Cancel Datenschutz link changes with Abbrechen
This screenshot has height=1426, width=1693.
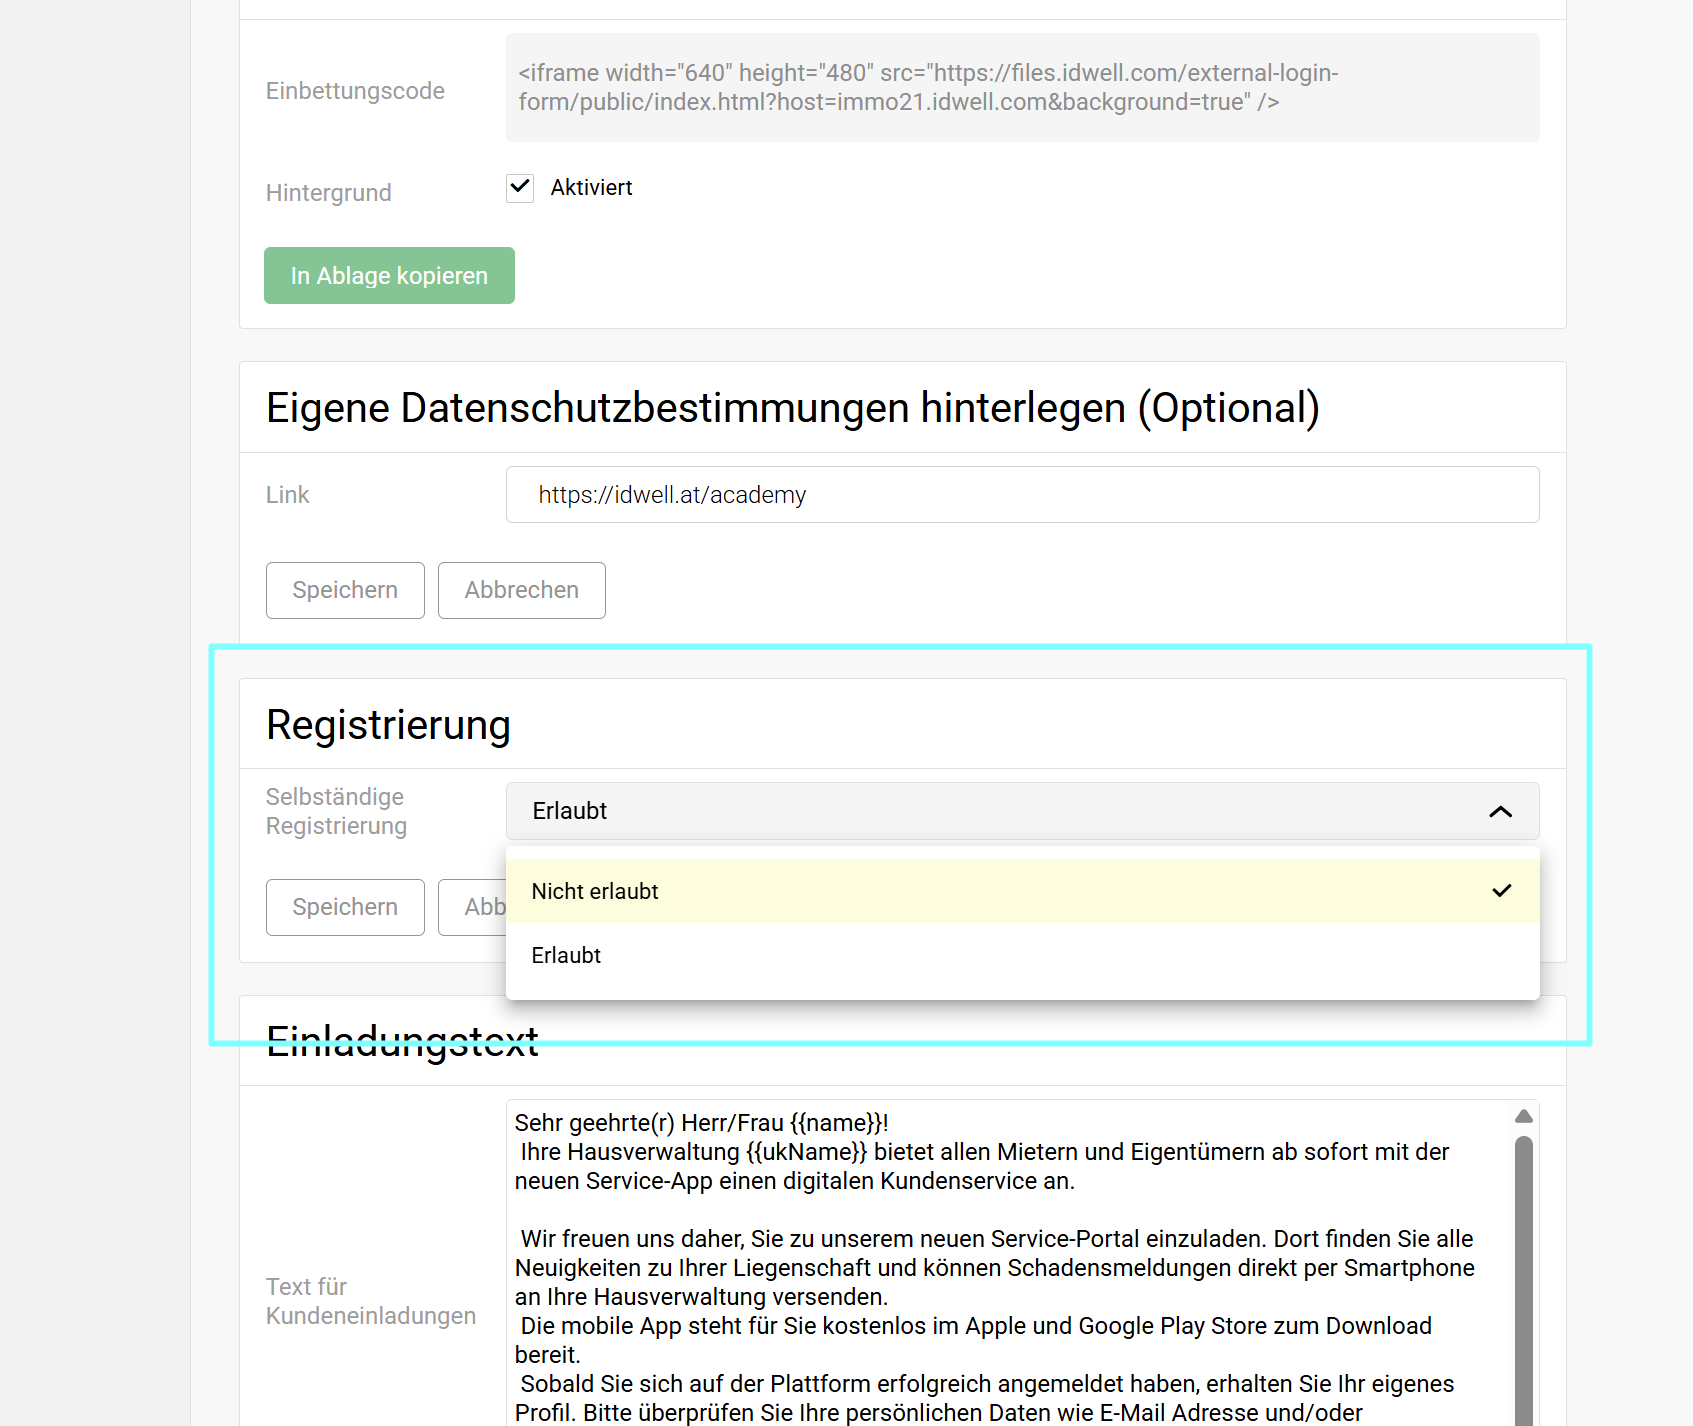coord(521,590)
